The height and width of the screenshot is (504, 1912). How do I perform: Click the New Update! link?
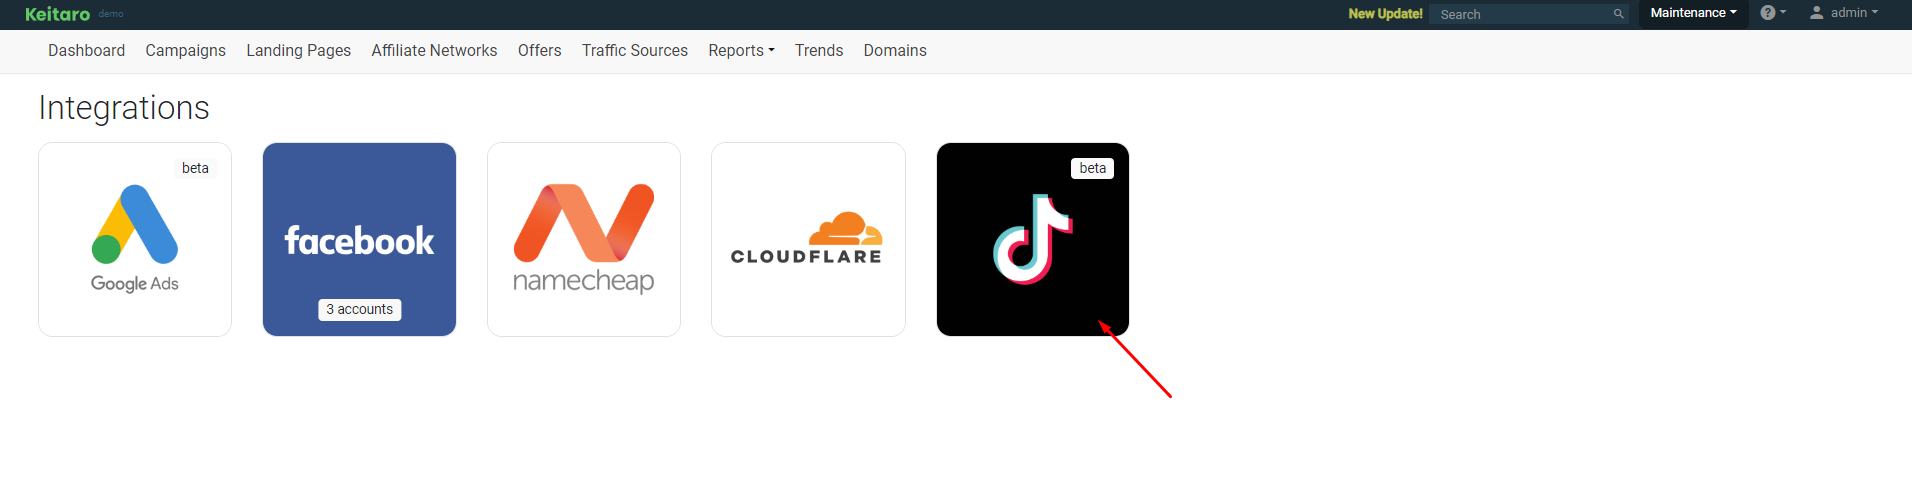(x=1385, y=14)
